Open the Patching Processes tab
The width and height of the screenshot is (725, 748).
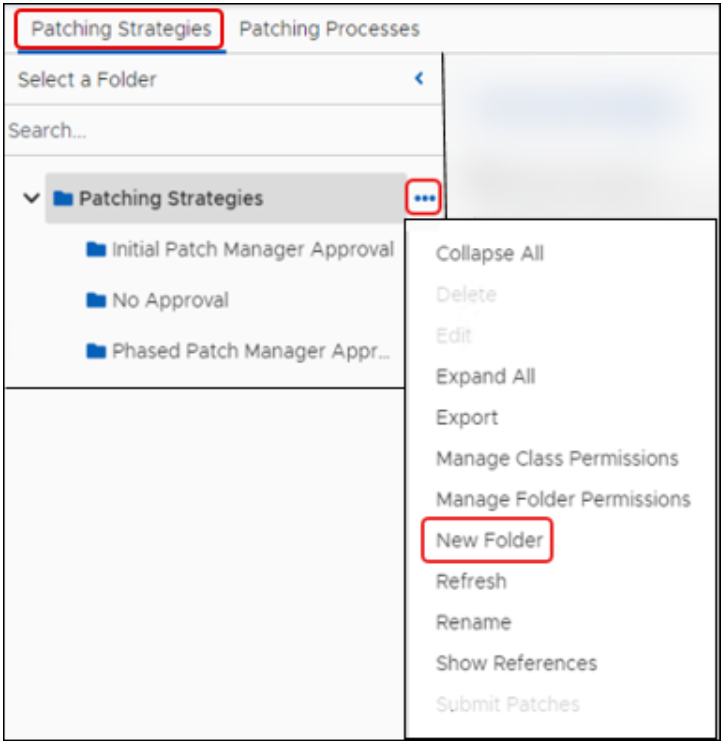click(x=329, y=28)
